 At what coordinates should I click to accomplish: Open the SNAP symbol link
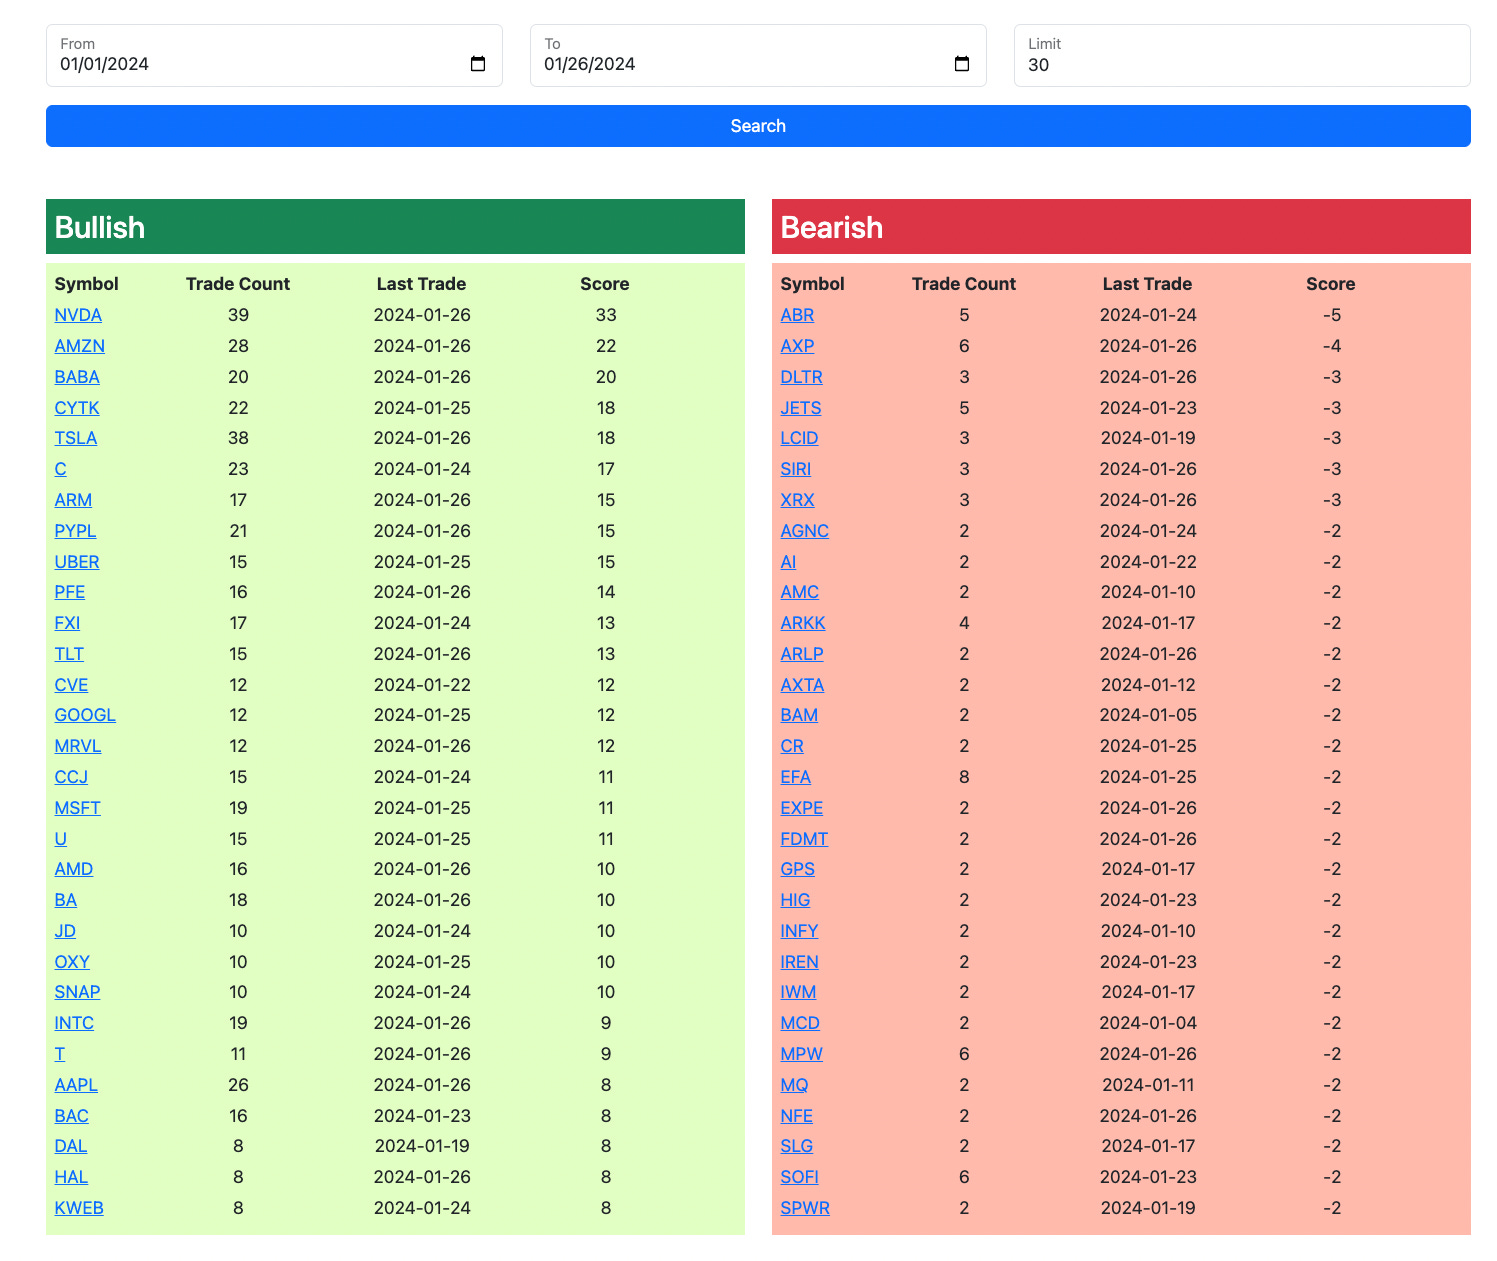coord(77,992)
